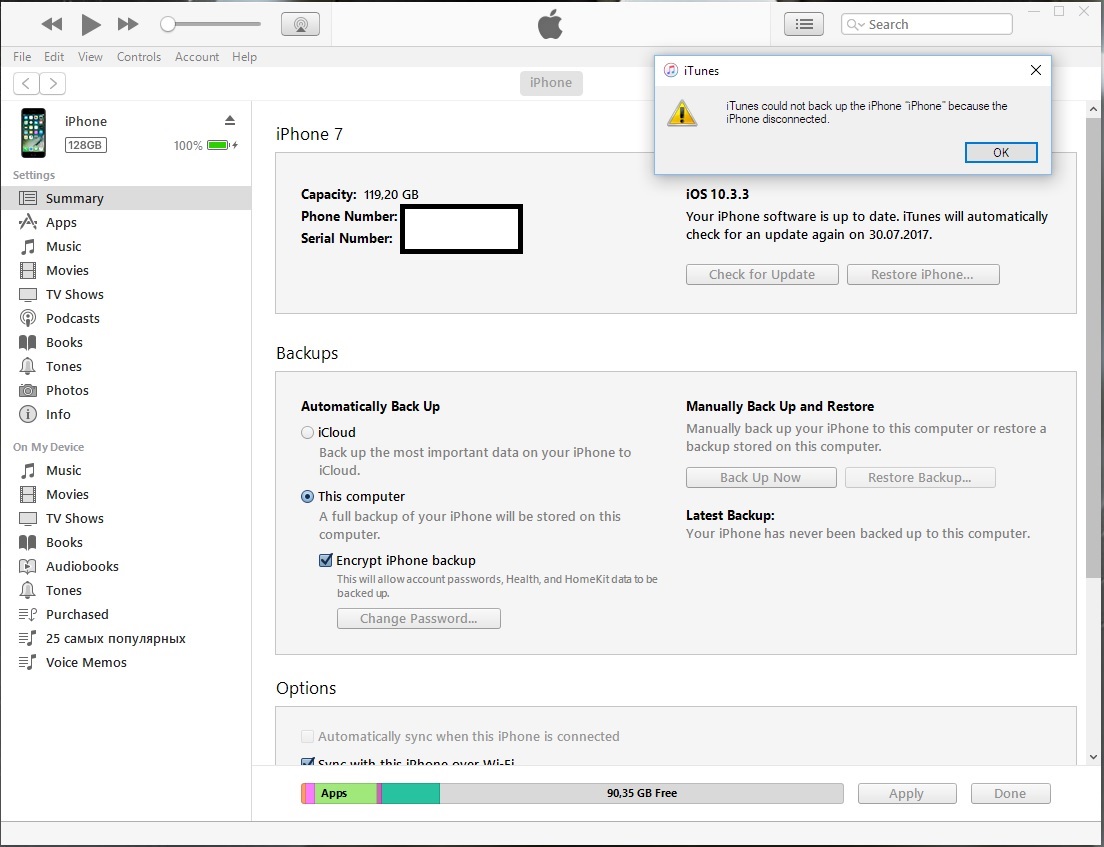Select the iCloud backup radio button

click(x=308, y=432)
